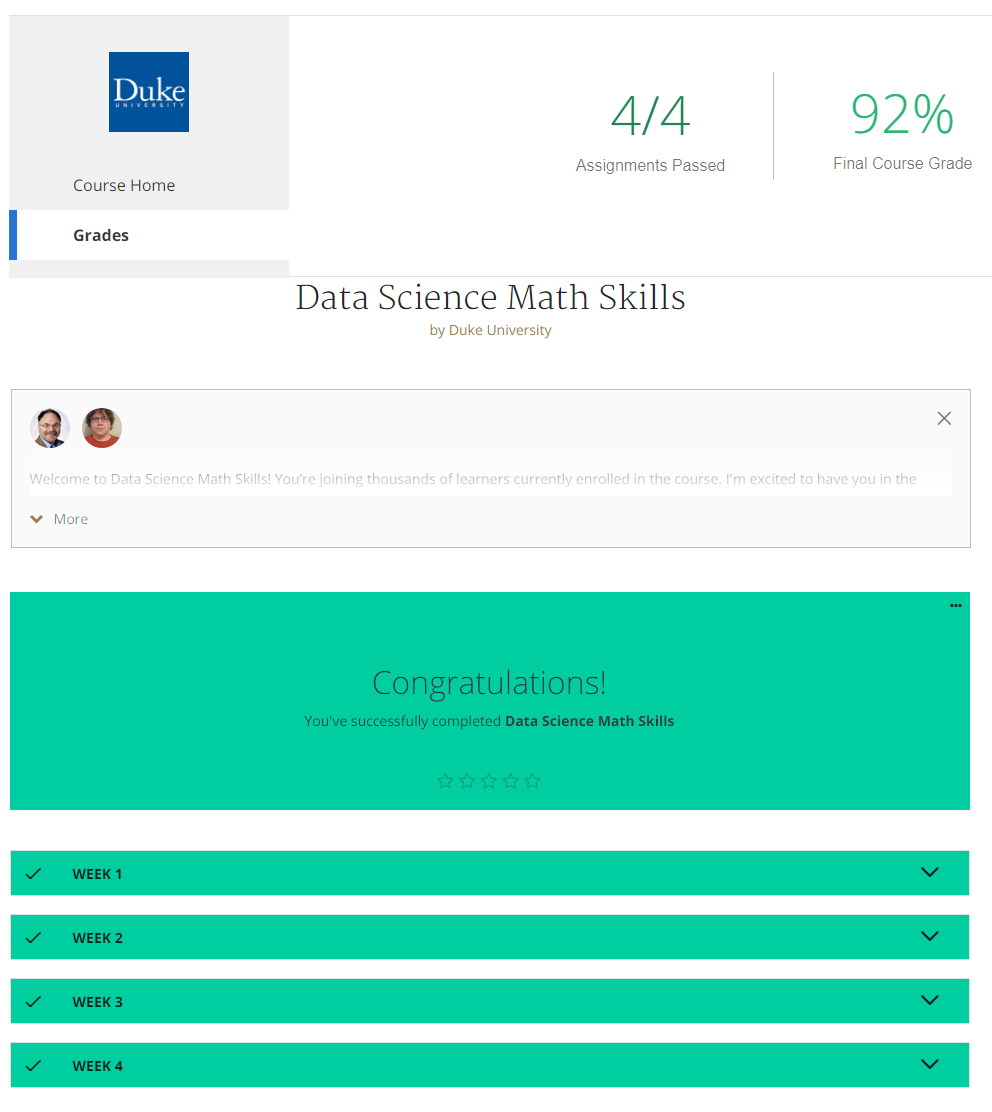Click the Duke University logo
This screenshot has width=992, height=1112.
149,92
